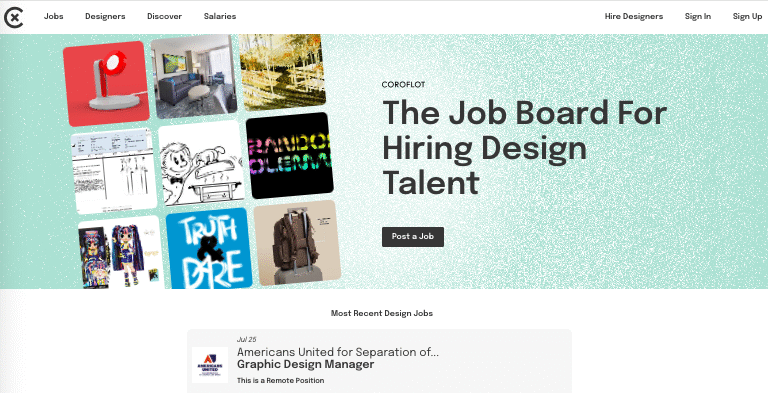
Task: Click the Coroflot logo icon
Action: pyautogui.click(x=13, y=18)
